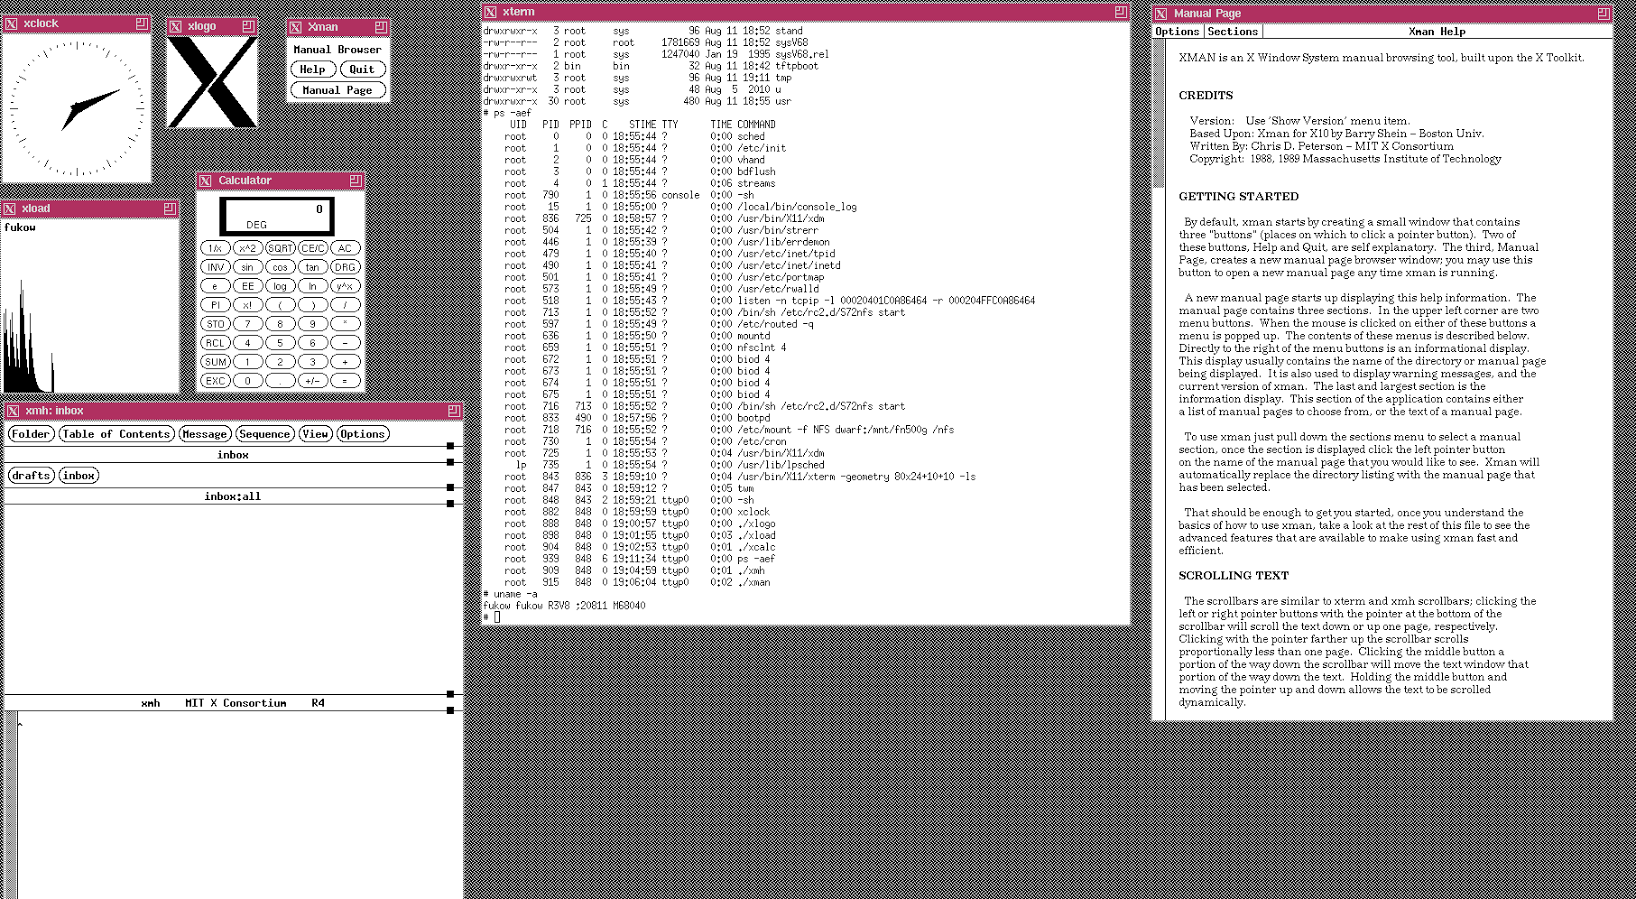Click the Help button in Xman
The height and width of the screenshot is (899, 1636).
click(313, 70)
